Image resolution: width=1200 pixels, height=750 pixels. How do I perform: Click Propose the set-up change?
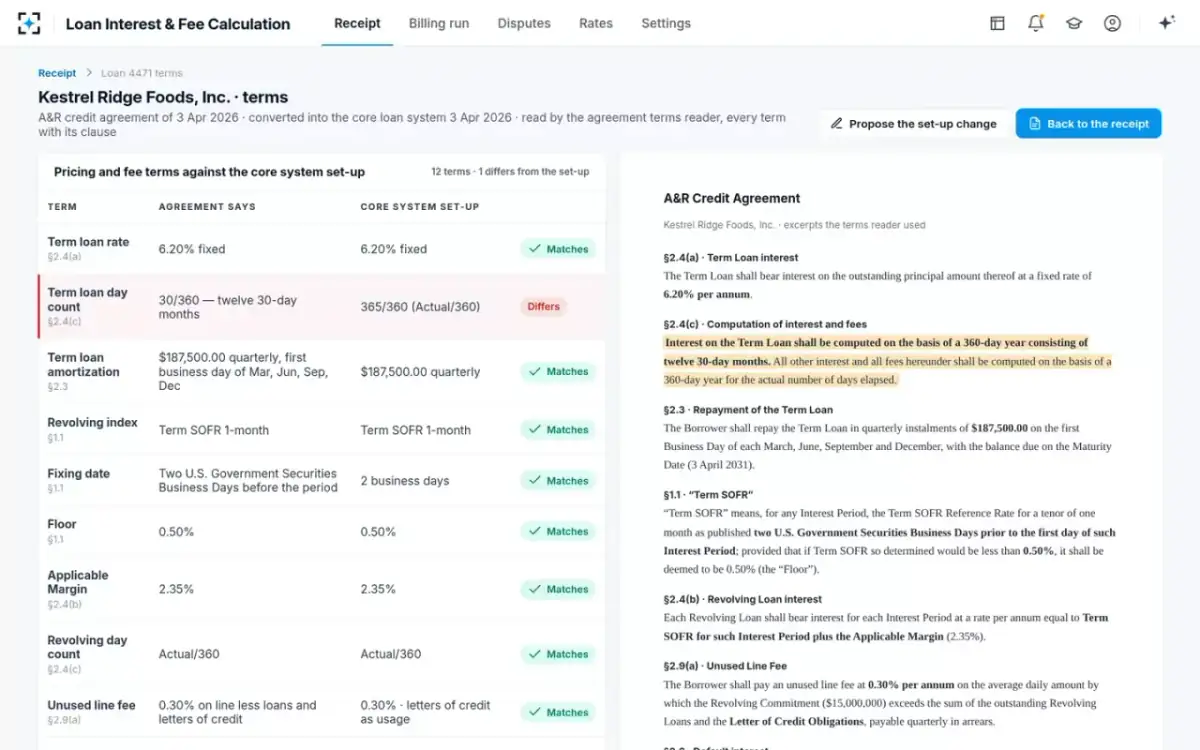[913, 124]
